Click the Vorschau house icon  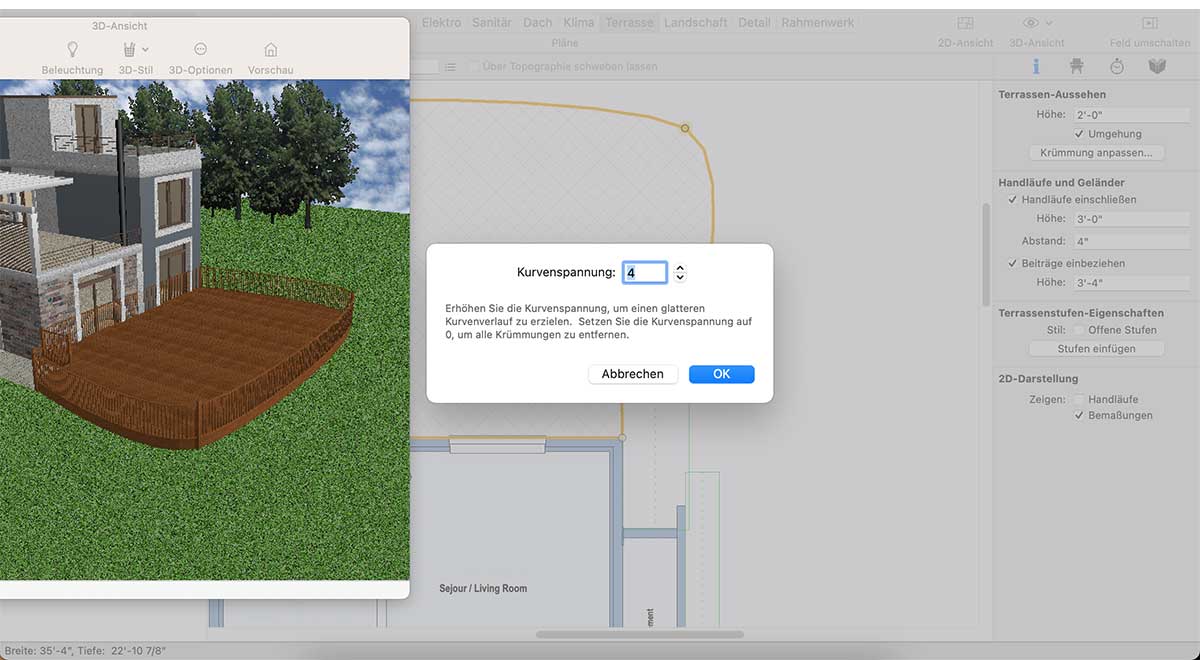[x=270, y=50]
